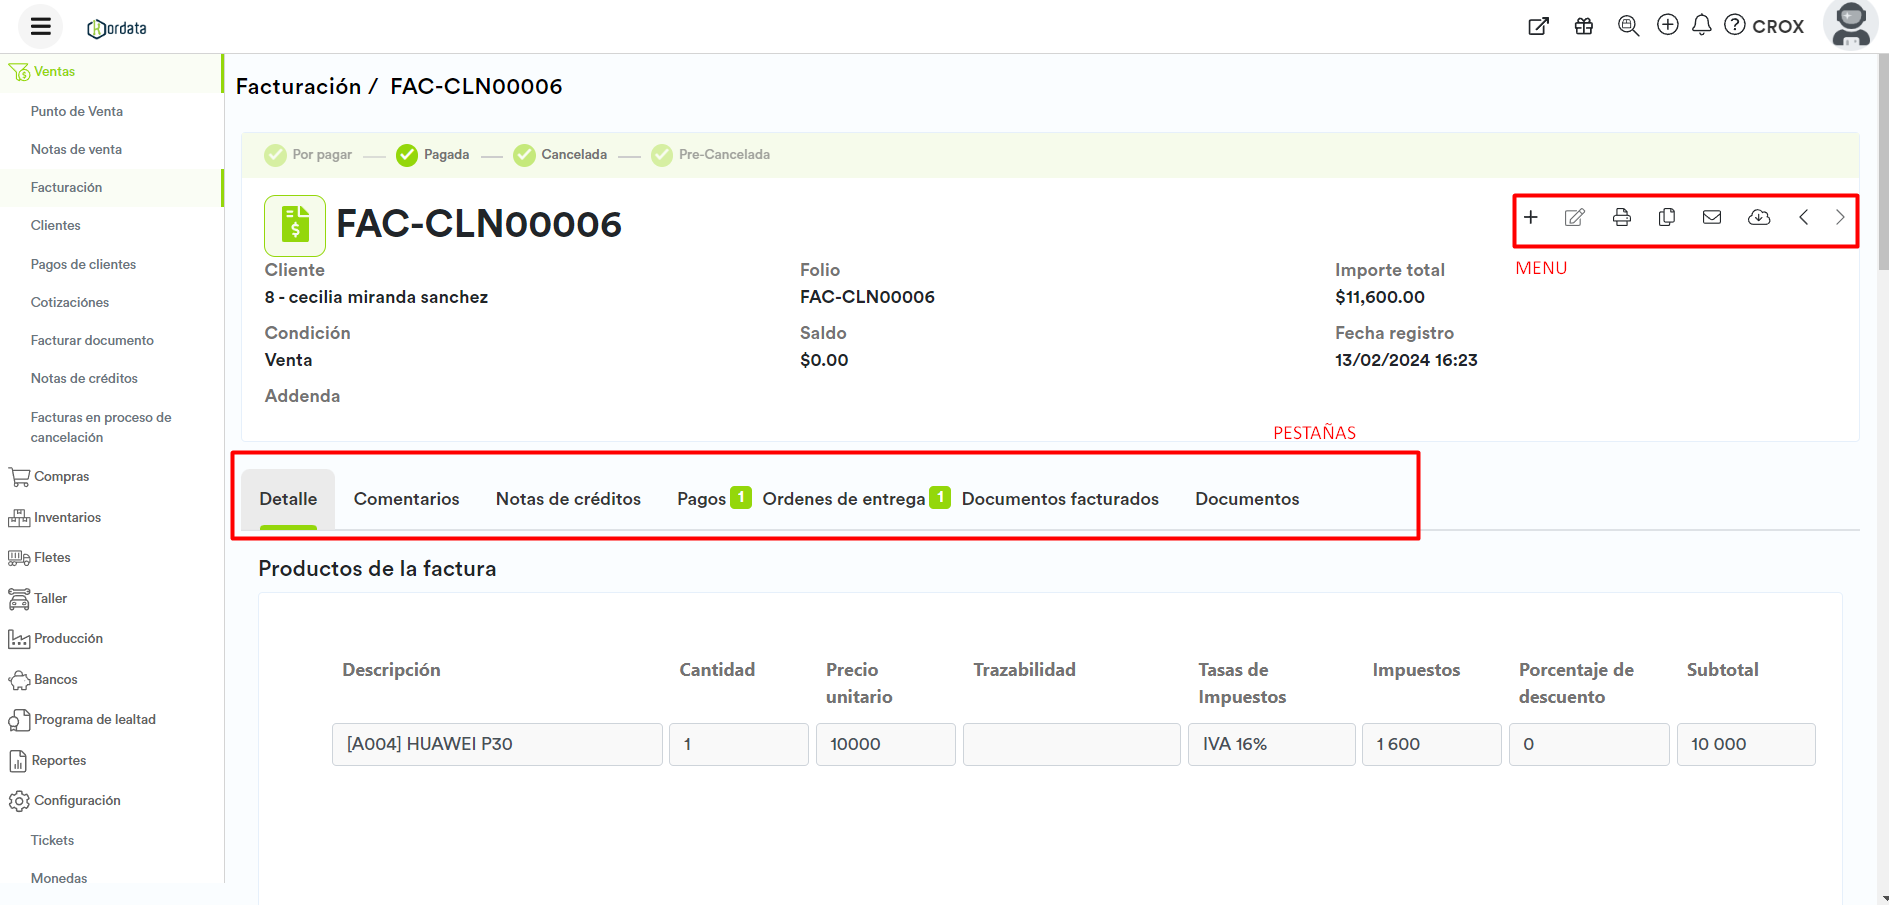Image resolution: width=1889 pixels, height=905 pixels.
Task: Open the Notas de créditos tab
Action: point(568,499)
